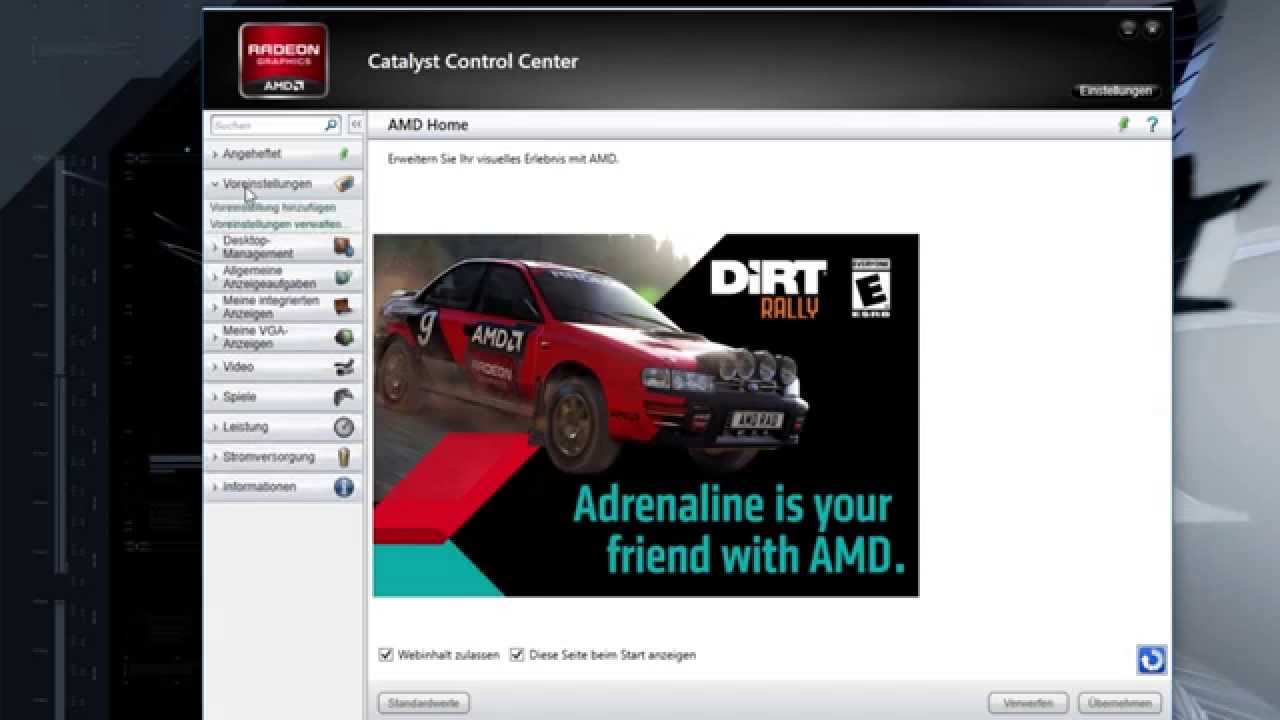Click the green pin icon beside Angeheftet

pos(344,154)
